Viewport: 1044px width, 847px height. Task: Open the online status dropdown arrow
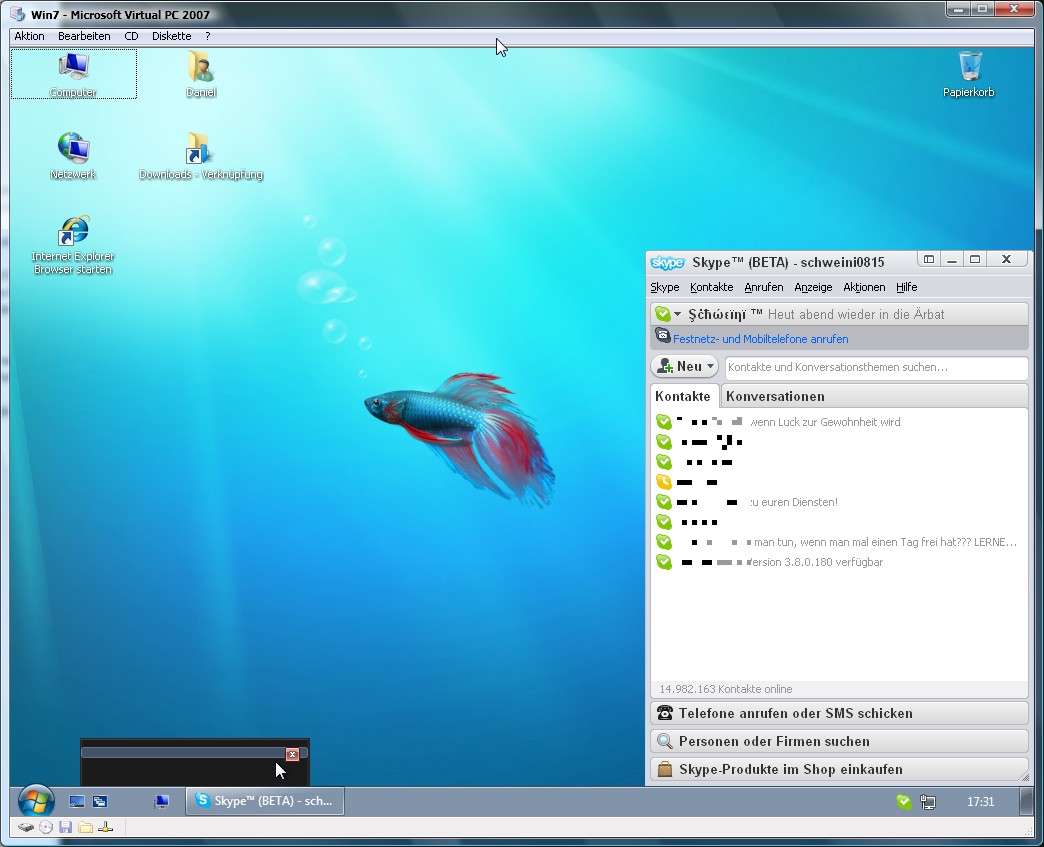[678, 314]
